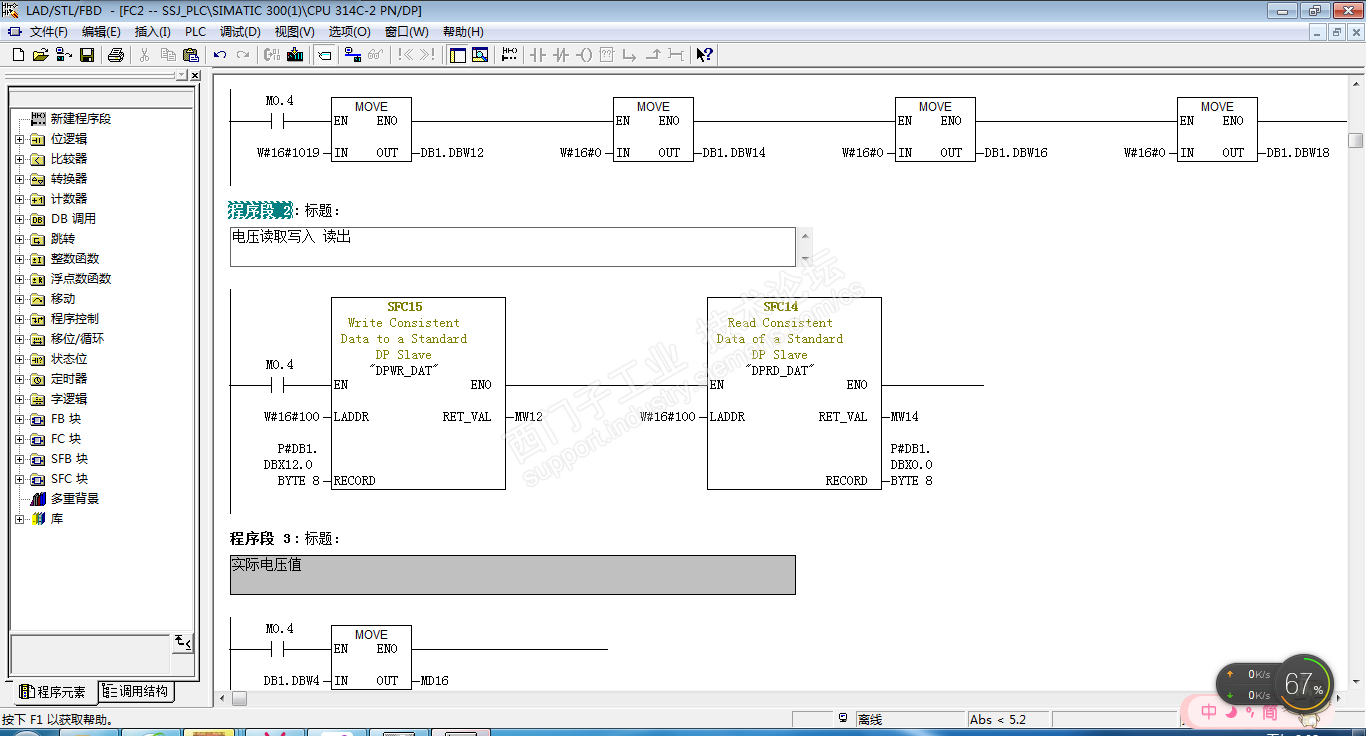The width and height of the screenshot is (1366, 736).
Task: Click the Close branch toolbar icon
Action: click(x=653, y=55)
